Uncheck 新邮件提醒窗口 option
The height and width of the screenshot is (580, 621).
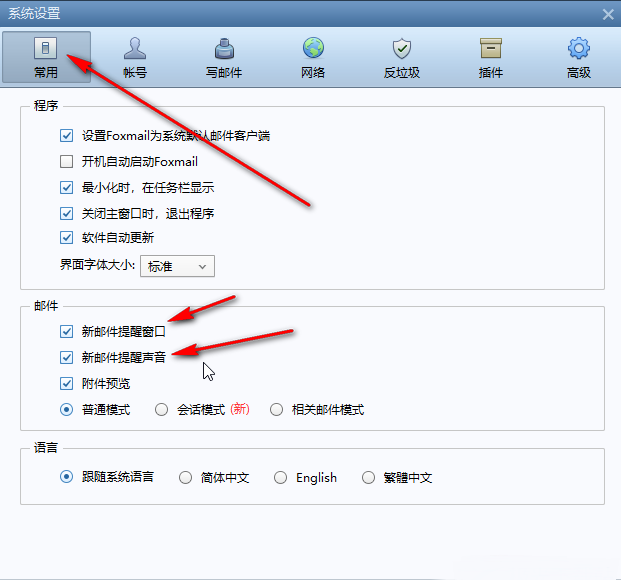67,331
